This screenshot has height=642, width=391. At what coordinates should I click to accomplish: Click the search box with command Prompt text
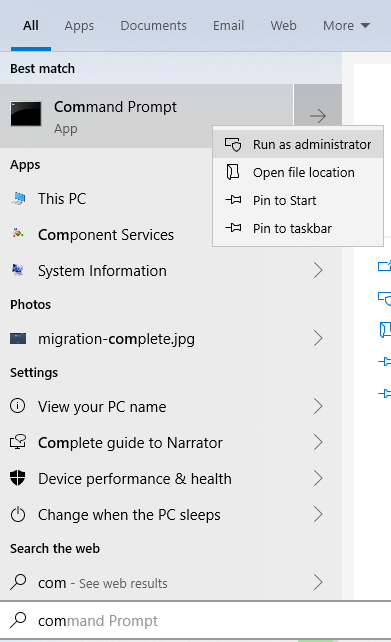point(195,621)
